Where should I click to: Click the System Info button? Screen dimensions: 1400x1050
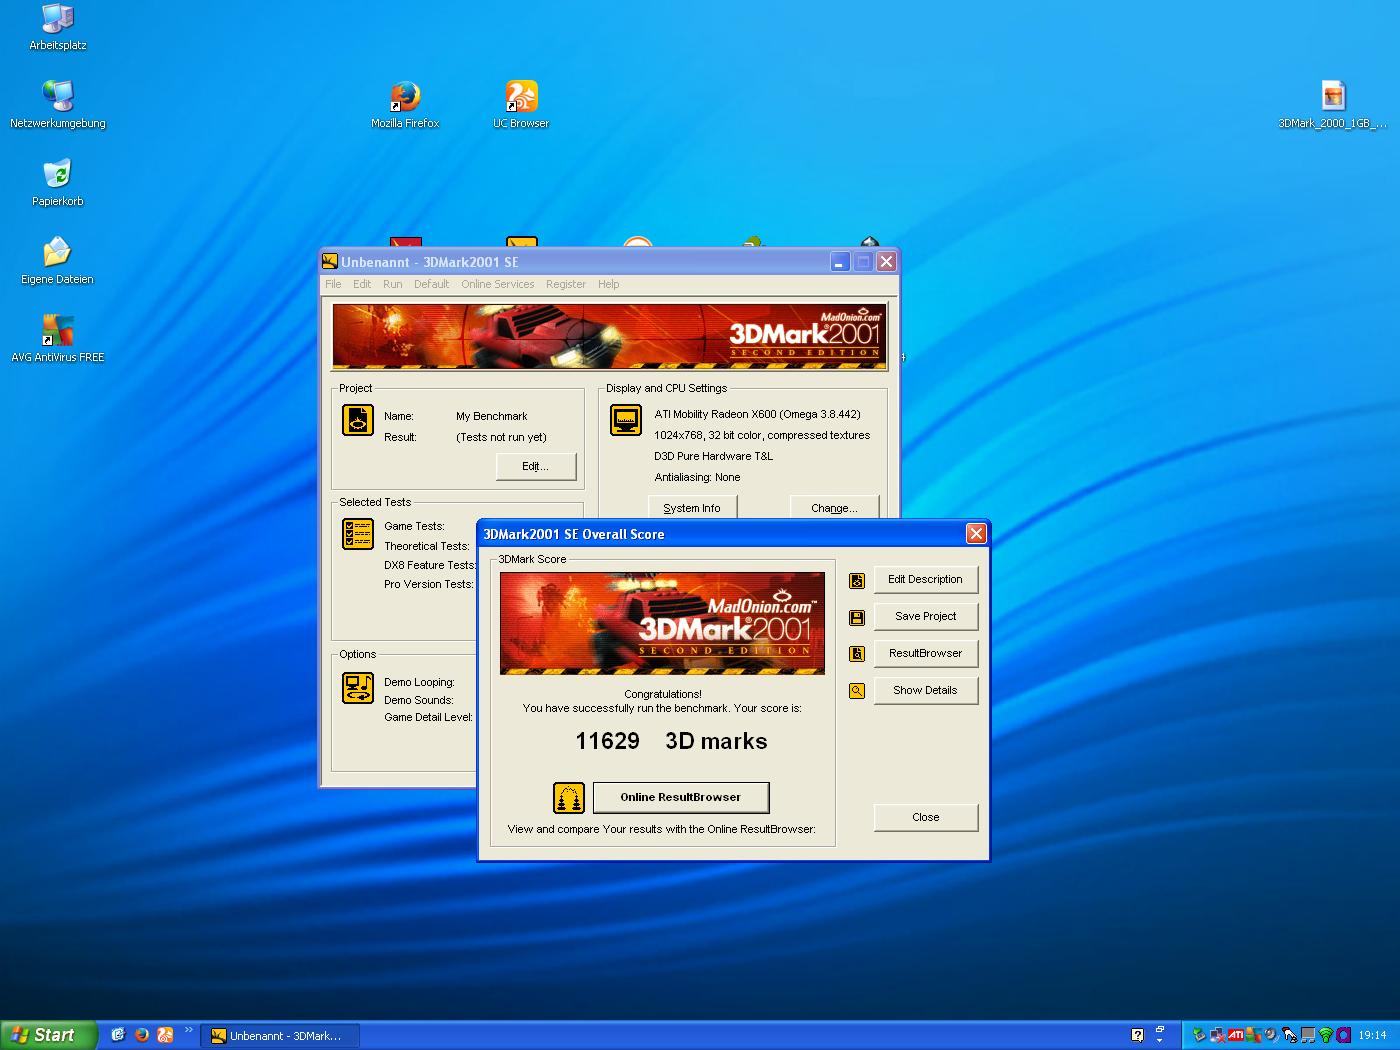coord(692,508)
